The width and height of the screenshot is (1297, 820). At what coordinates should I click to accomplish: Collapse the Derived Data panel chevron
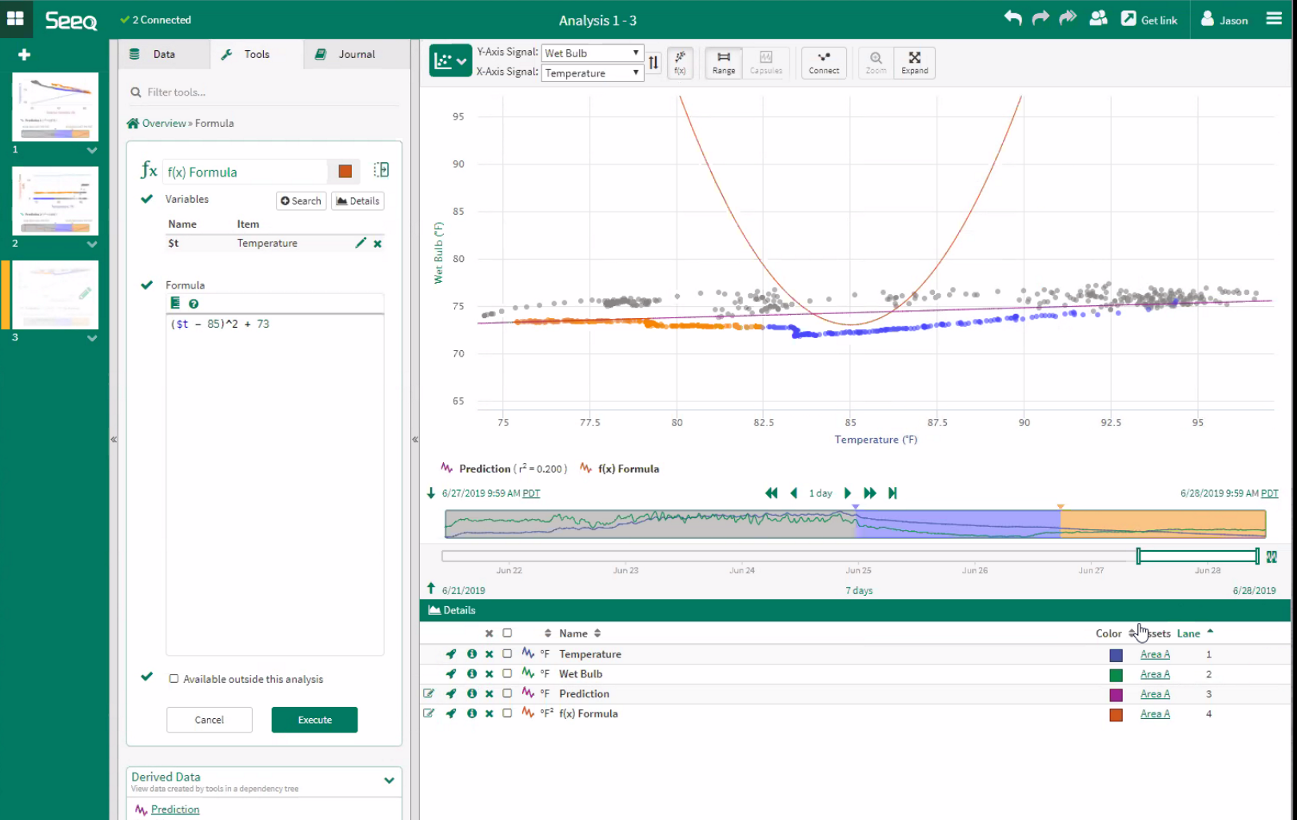(389, 780)
